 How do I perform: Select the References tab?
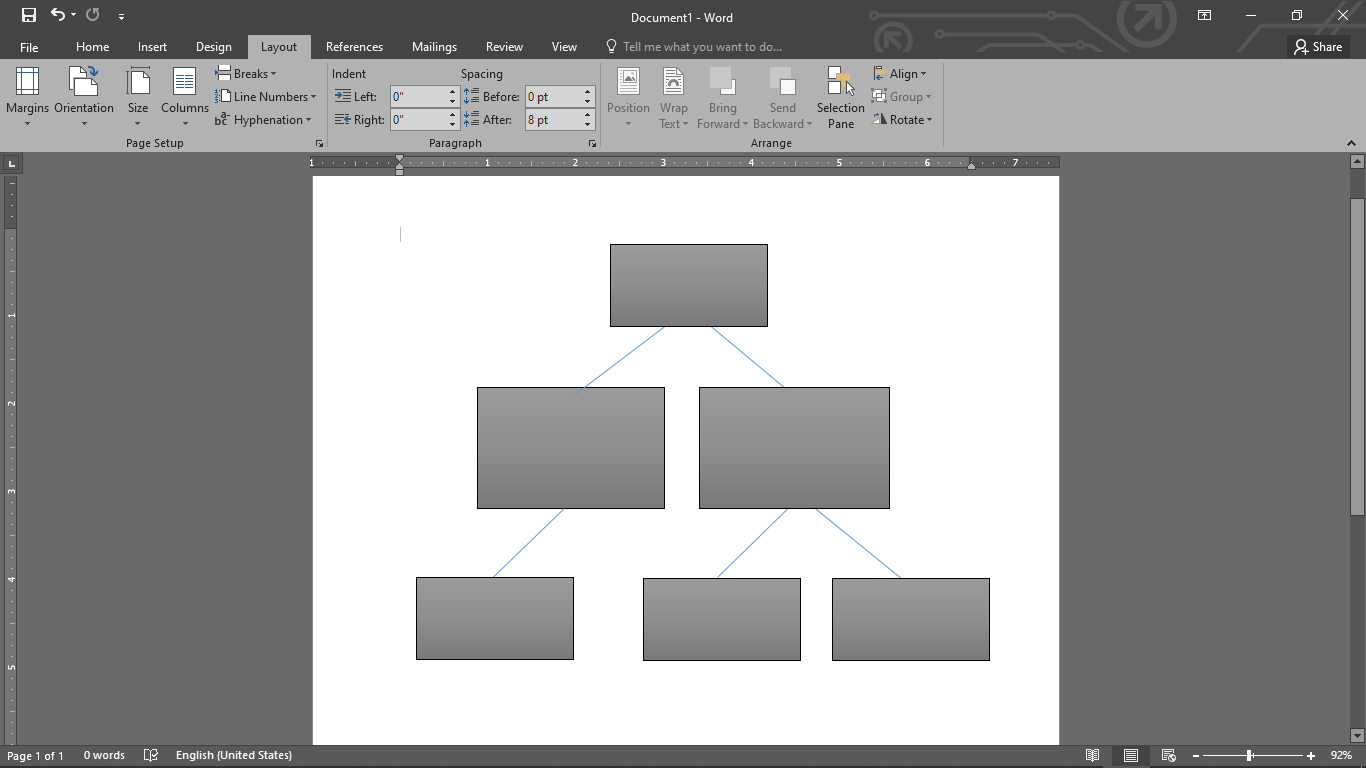pyautogui.click(x=354, y=47)
